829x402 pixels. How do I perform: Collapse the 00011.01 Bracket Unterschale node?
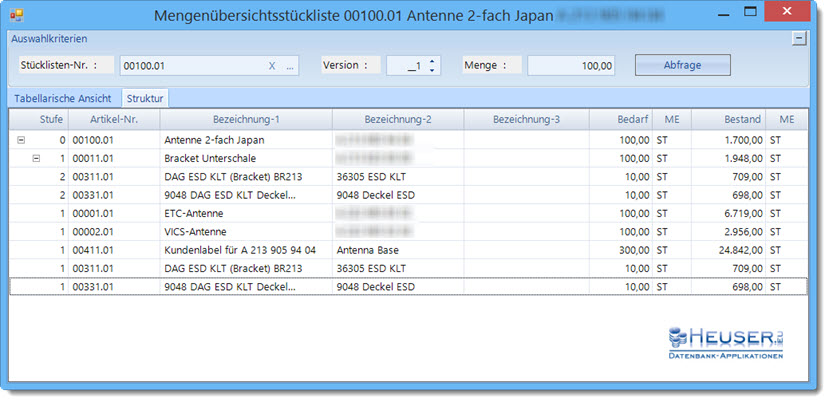36,159
